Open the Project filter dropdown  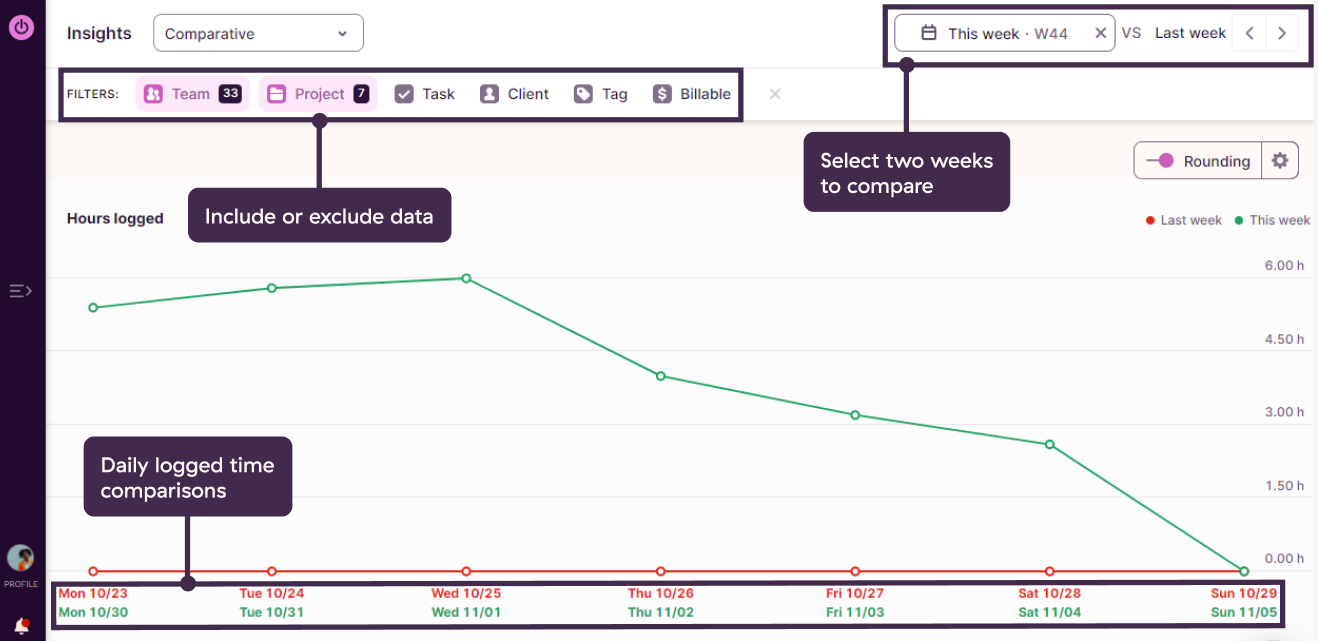tap(318, 94)
